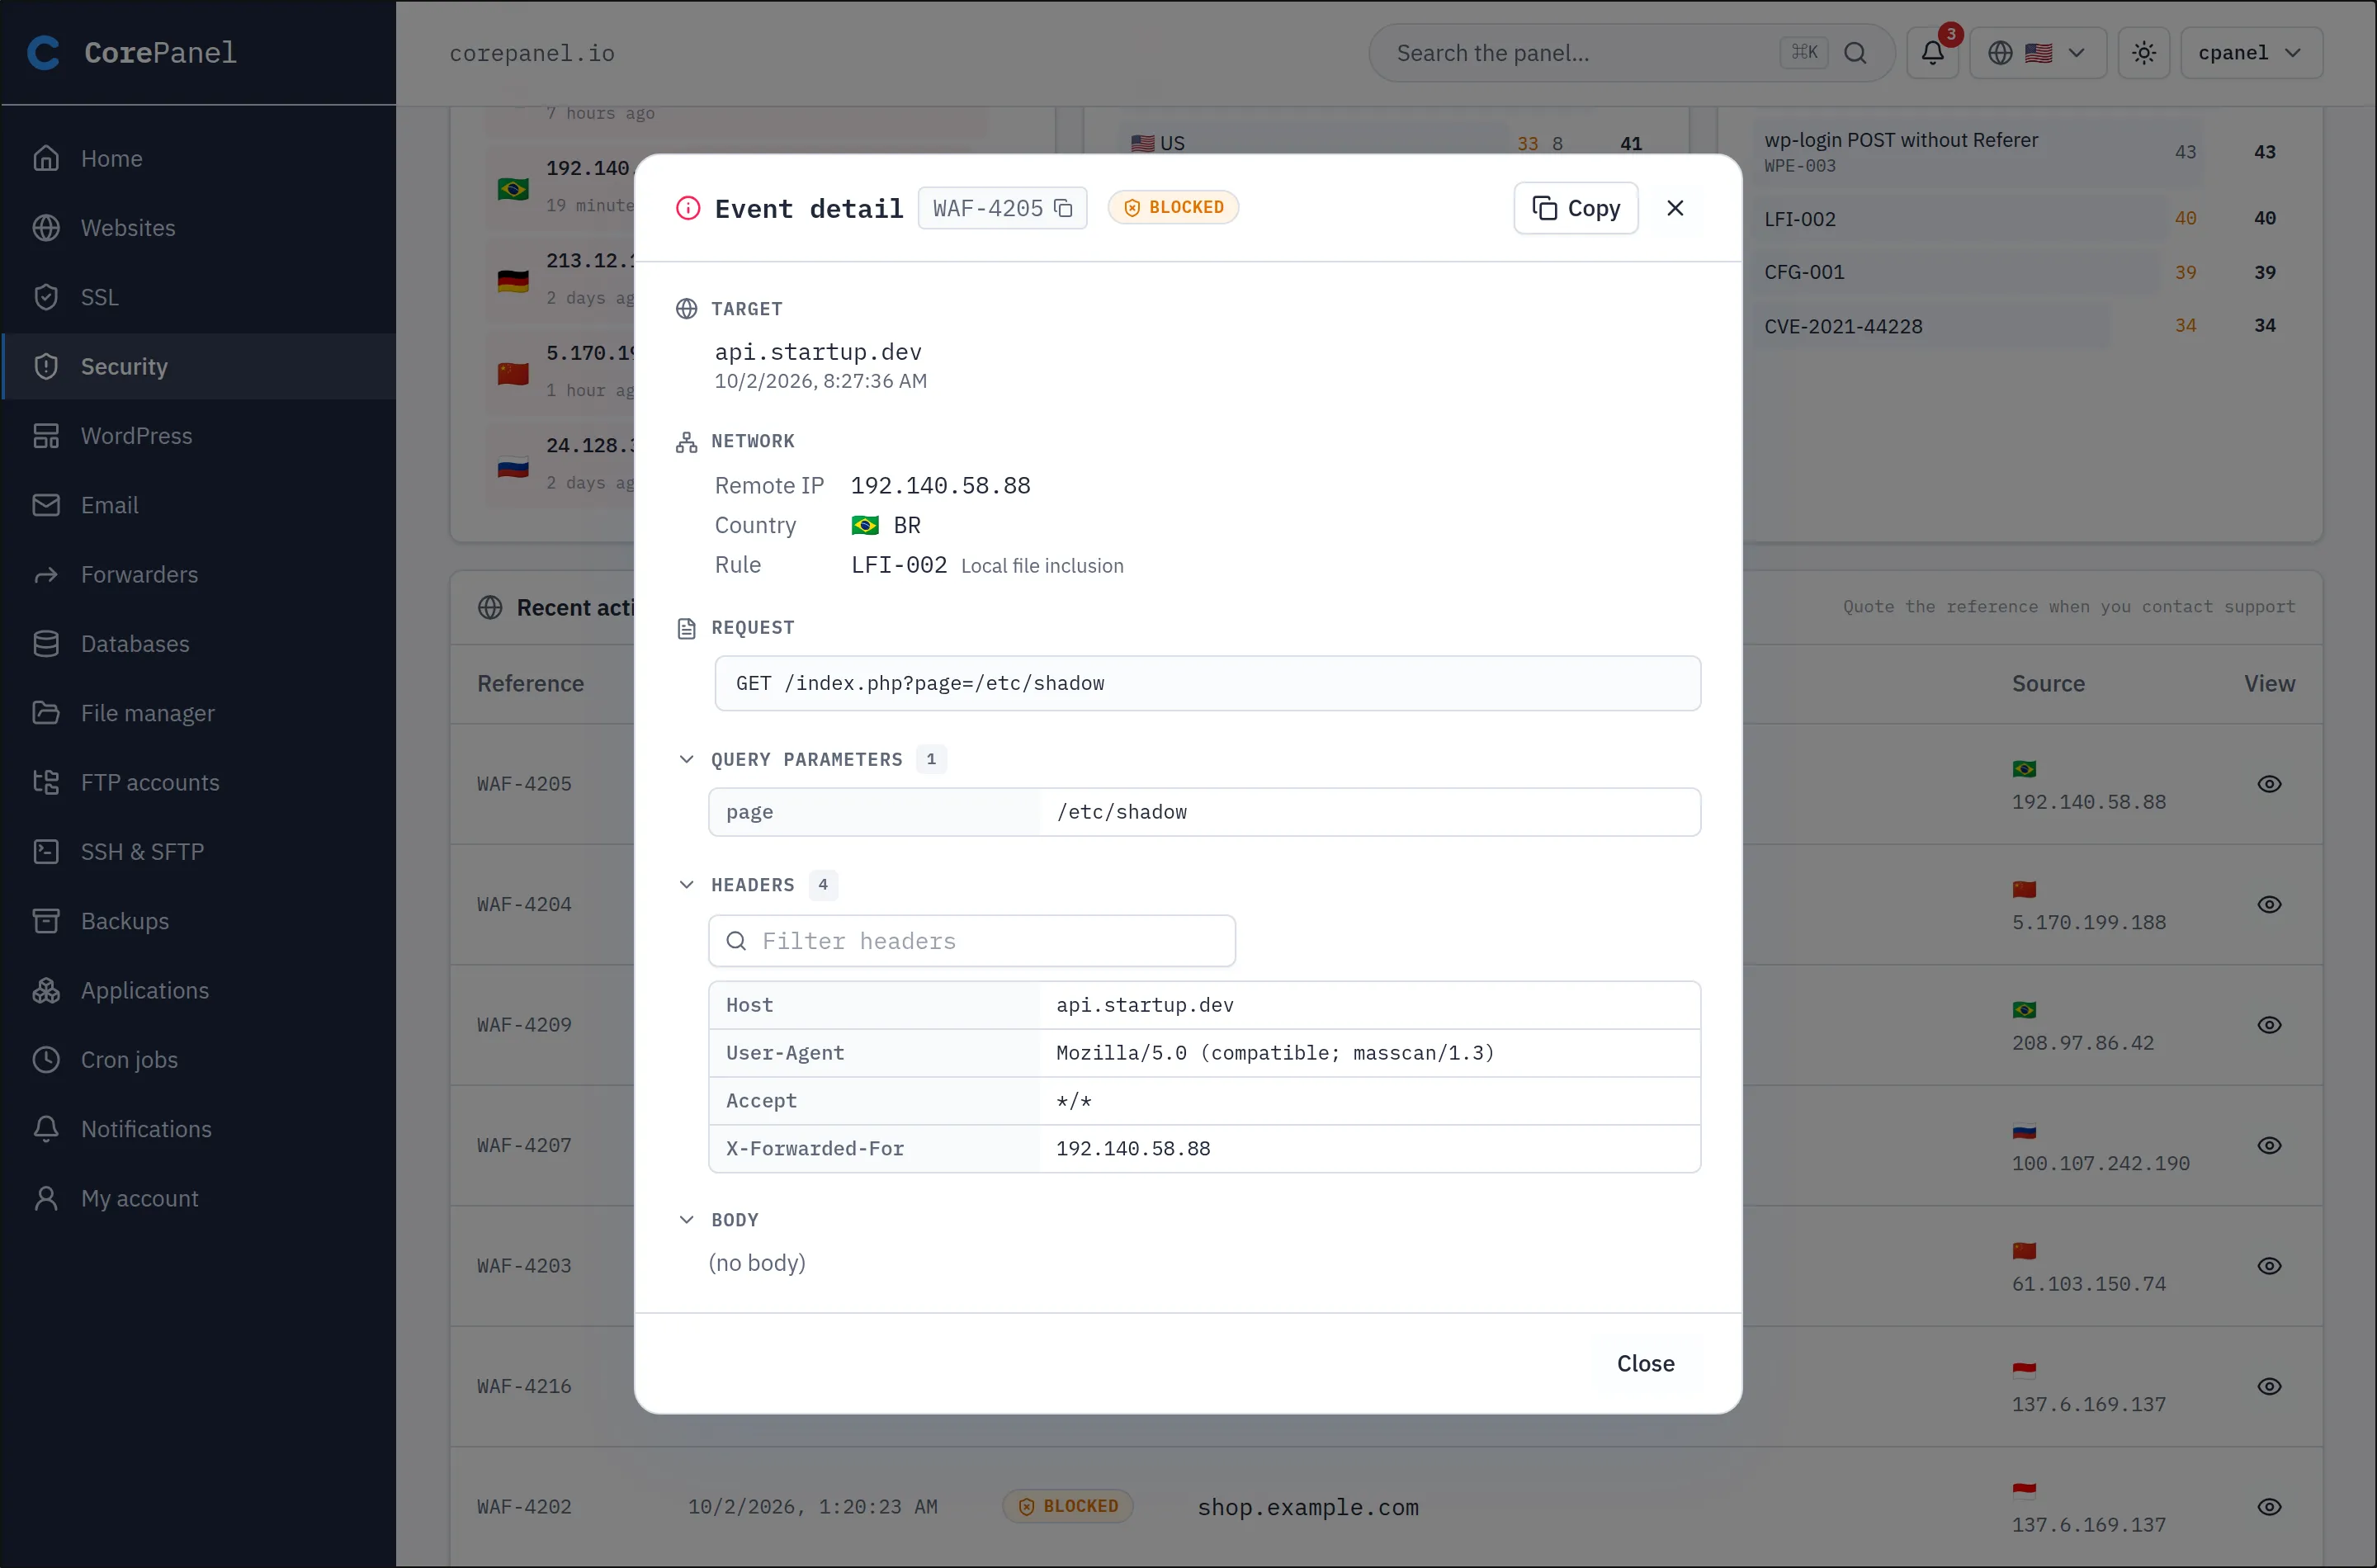
Task: Close the event detail dialog with X
Action: (1675, 208)
